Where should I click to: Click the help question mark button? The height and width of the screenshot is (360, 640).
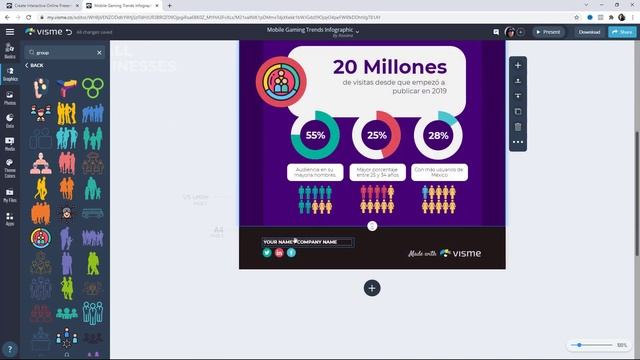coord(10,349)
